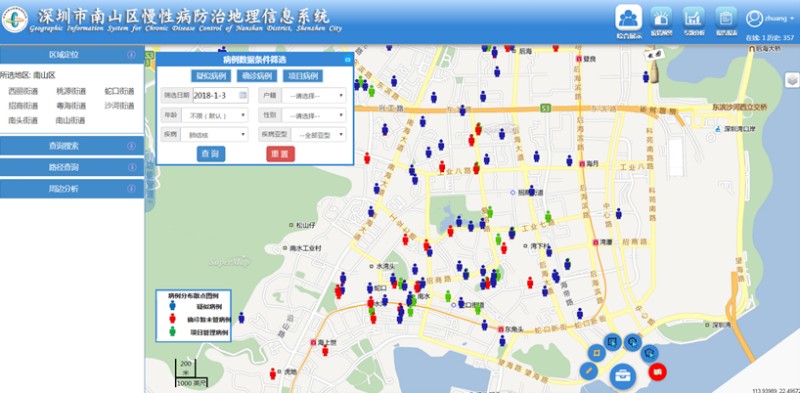Click the blue 查询 query button
The width and height of the screenshot is (800, 393).
pos(211,154)
